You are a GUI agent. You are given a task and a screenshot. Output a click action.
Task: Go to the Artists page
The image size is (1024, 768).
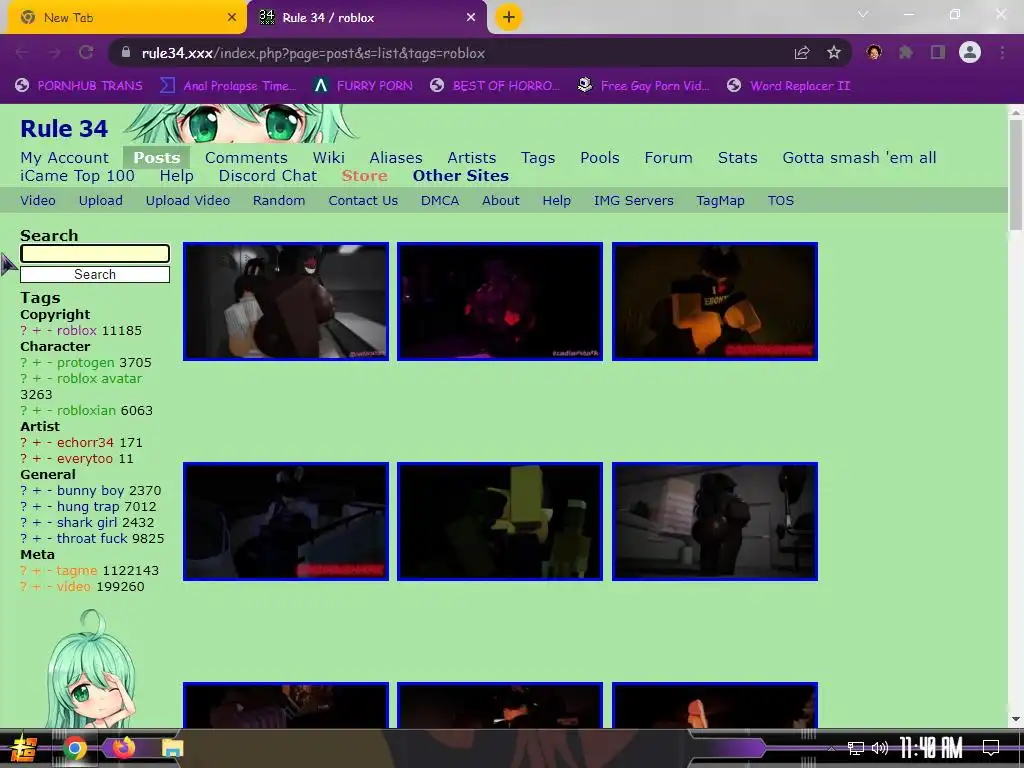tap(472, 158)
